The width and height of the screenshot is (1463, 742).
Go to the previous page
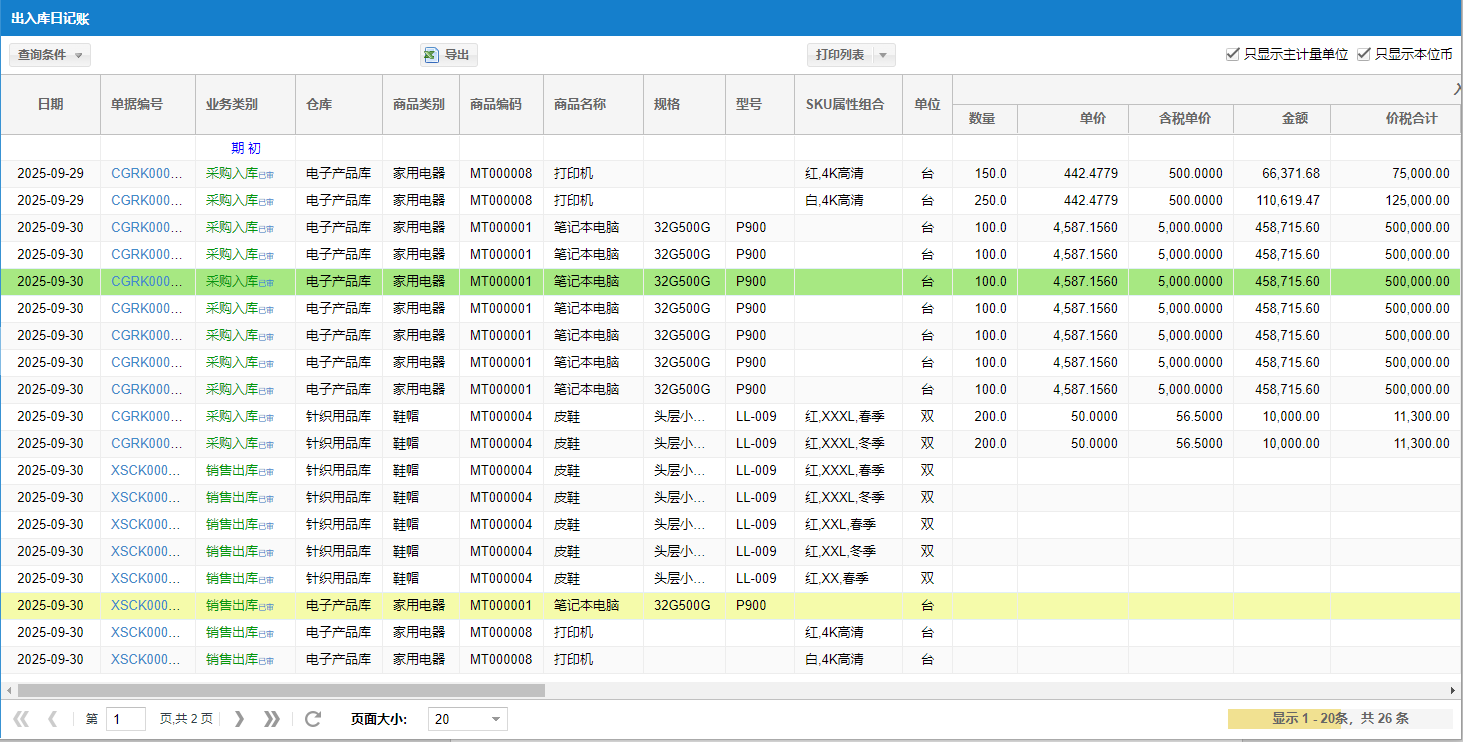(x=53, y=719)
